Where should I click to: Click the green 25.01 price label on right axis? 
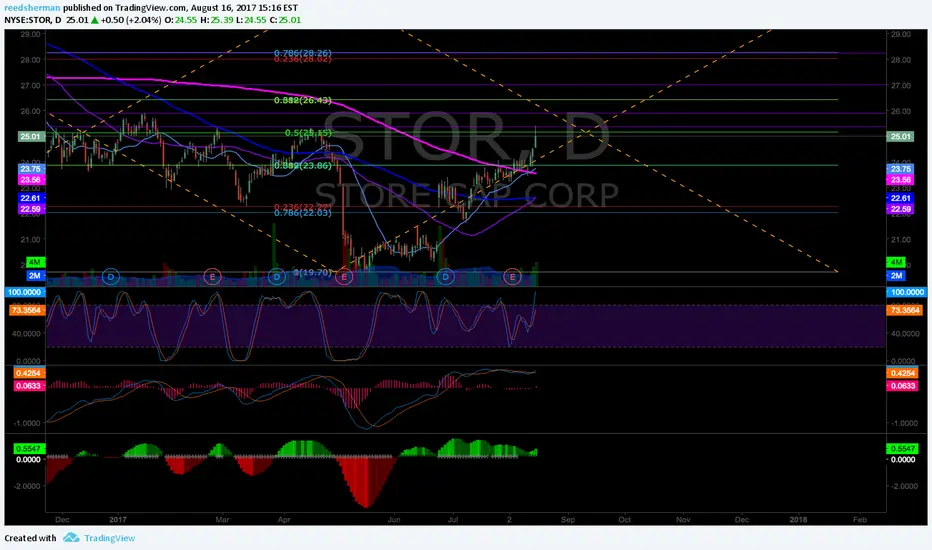click(900, 137)
